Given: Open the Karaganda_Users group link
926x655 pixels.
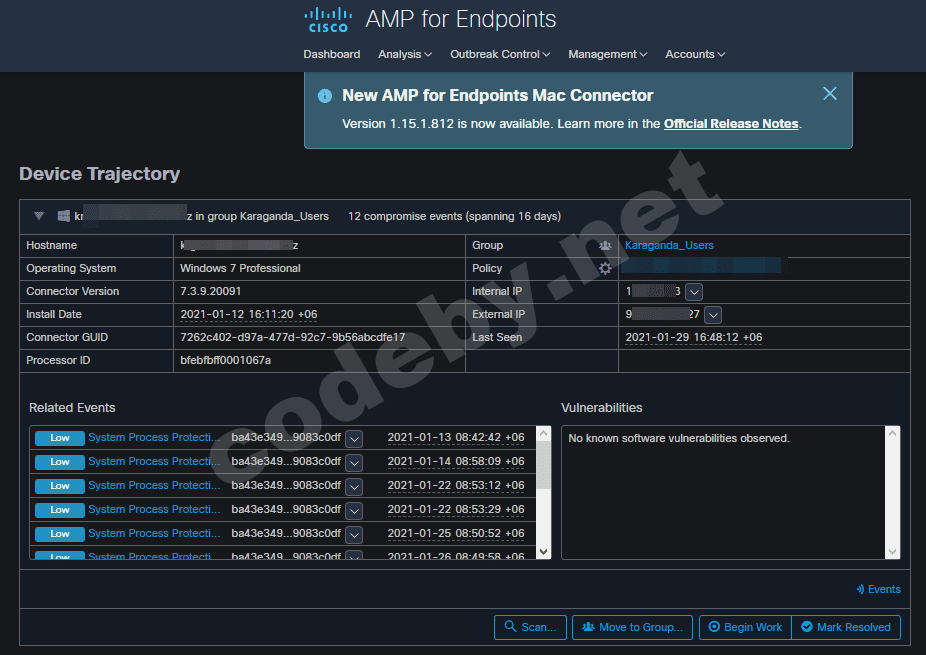Looking at the screenshot, I should [669, 245].
